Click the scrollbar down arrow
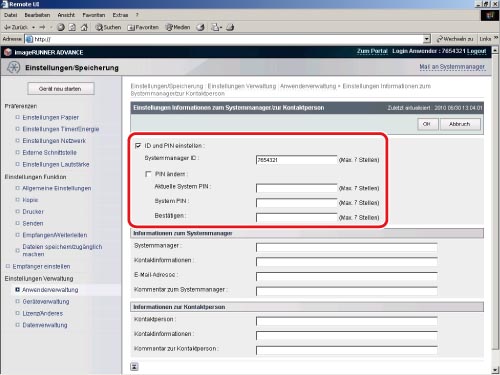Image resolution: width=500 pixels, height=375 pixels. 495,370
